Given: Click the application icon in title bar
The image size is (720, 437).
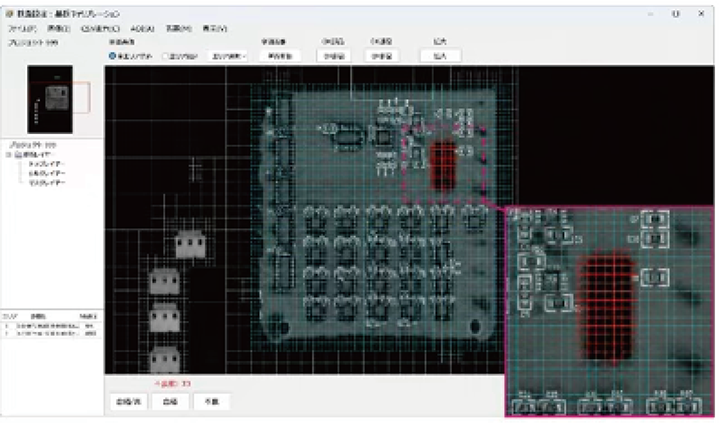Looking at the screenshot, I should (x=9, y=14).
